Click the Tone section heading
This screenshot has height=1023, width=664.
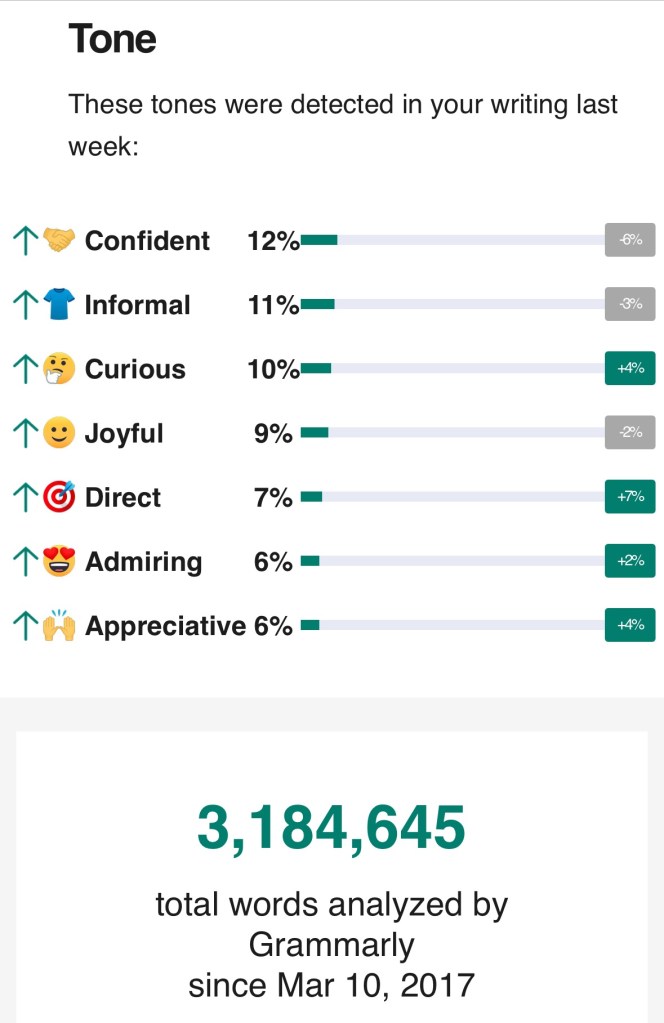coord(112,40)
